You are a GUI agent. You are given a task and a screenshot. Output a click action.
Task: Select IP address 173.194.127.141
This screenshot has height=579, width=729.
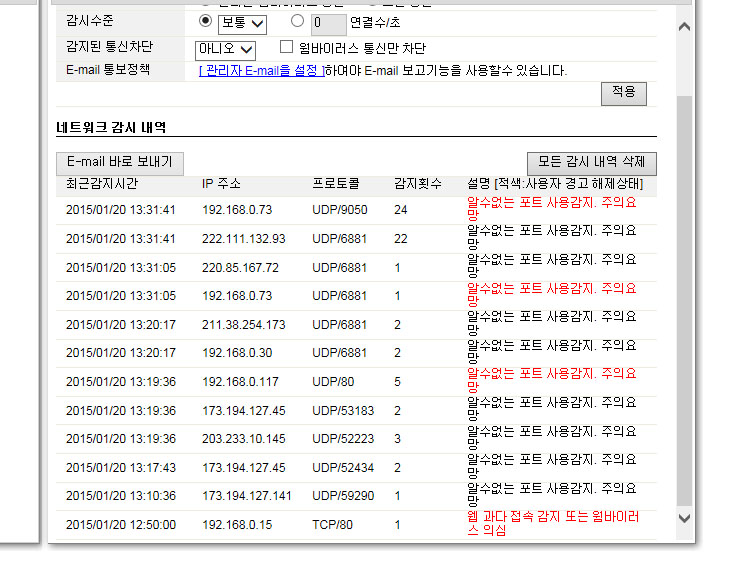point(247,496)
